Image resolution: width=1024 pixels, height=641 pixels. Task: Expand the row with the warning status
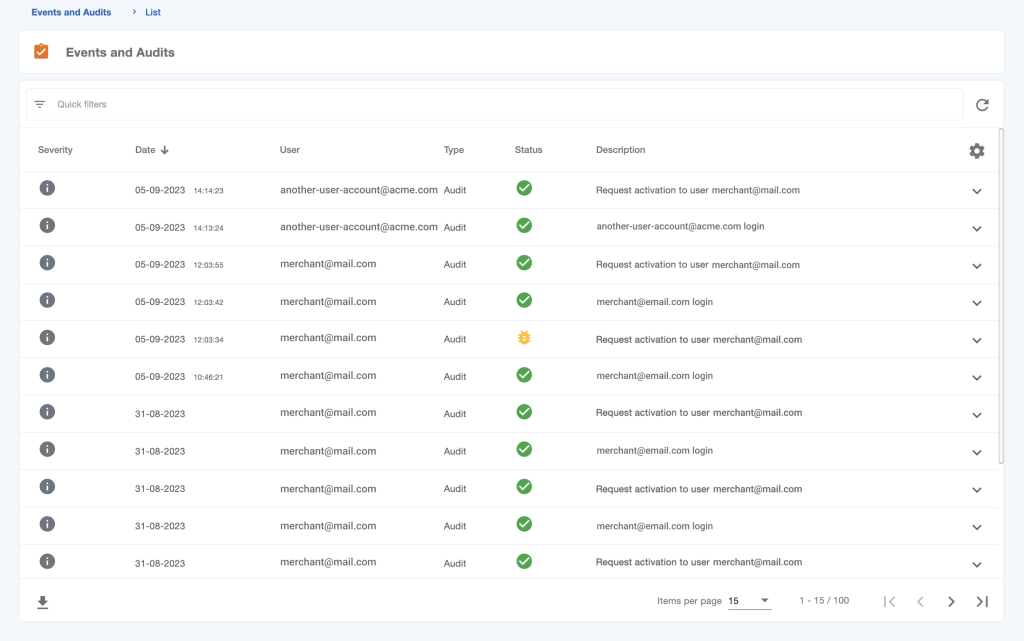[977, 340]
